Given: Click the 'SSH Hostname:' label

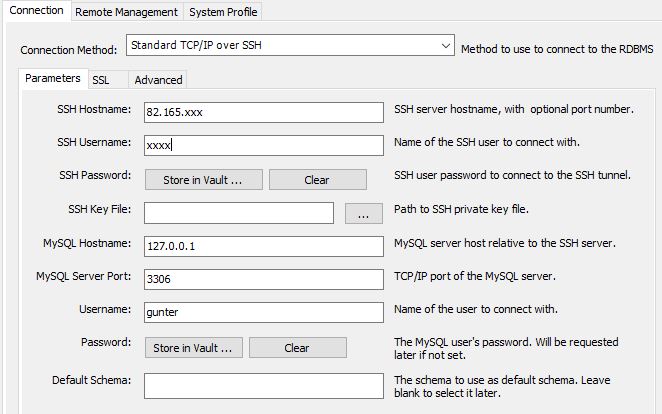Looking at the screenshot, I should (94, 109).
